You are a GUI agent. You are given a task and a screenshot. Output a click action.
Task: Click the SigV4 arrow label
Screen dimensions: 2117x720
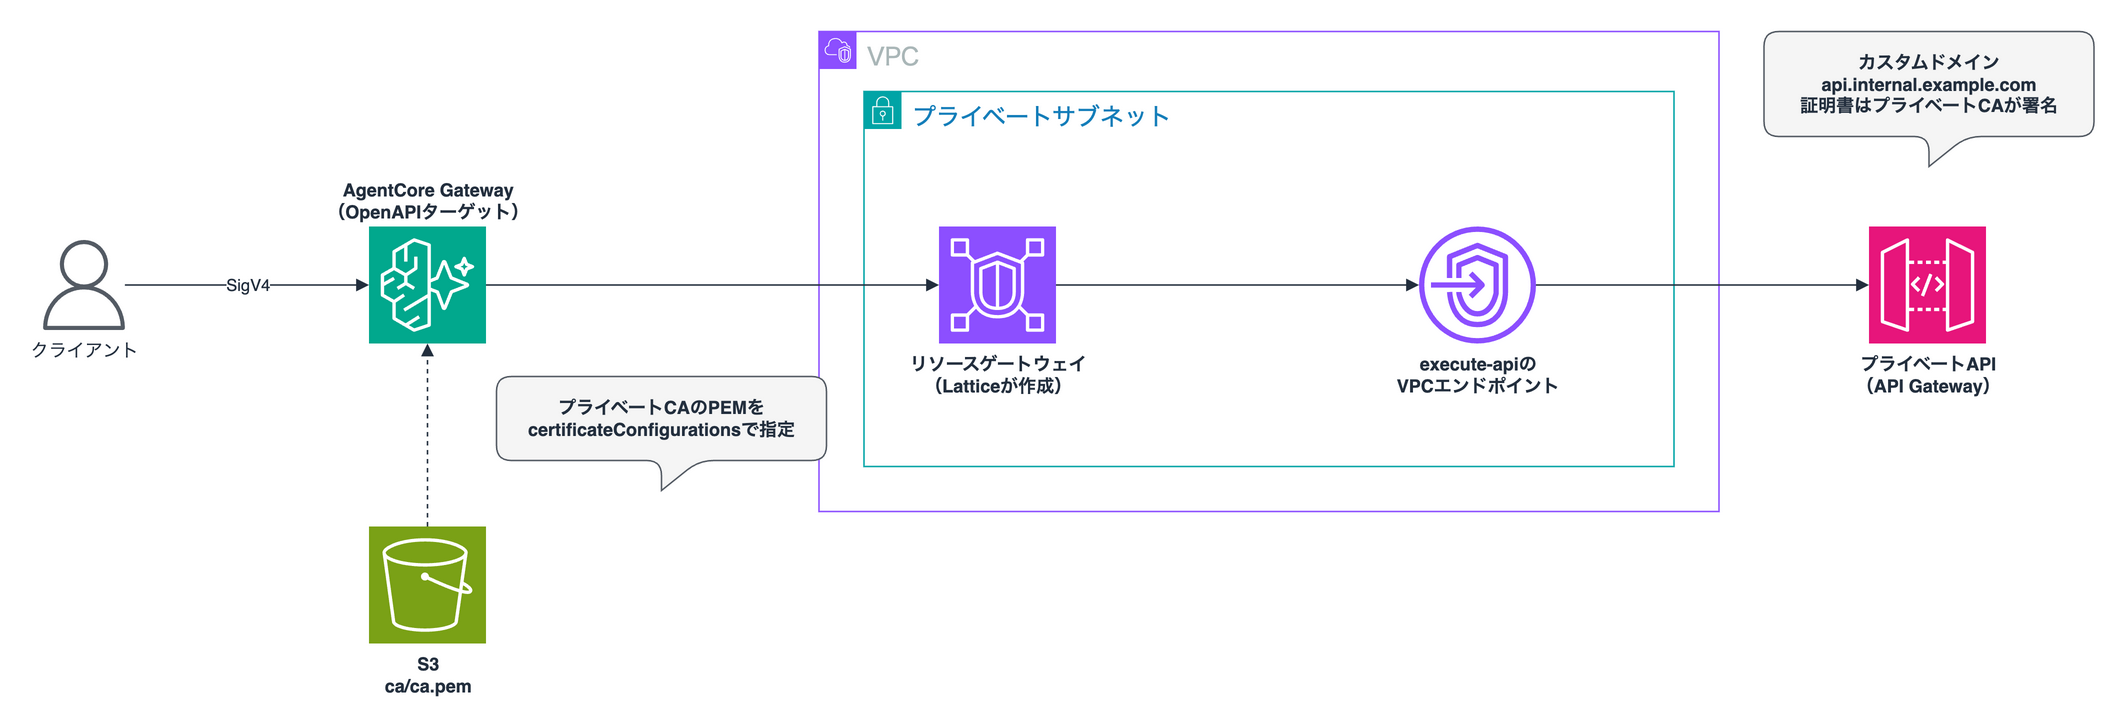[248, 285]
